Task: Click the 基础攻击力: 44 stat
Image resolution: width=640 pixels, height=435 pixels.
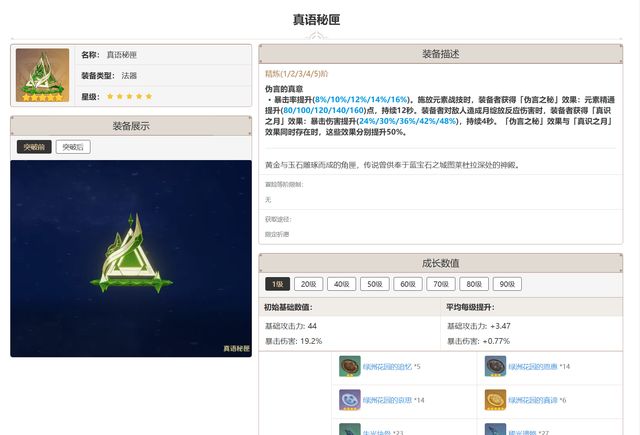Action: (291, 326)
